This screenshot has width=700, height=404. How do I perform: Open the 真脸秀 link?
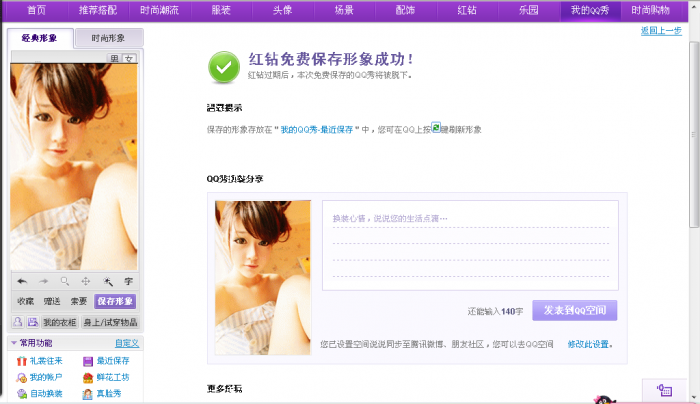point(109,394)
